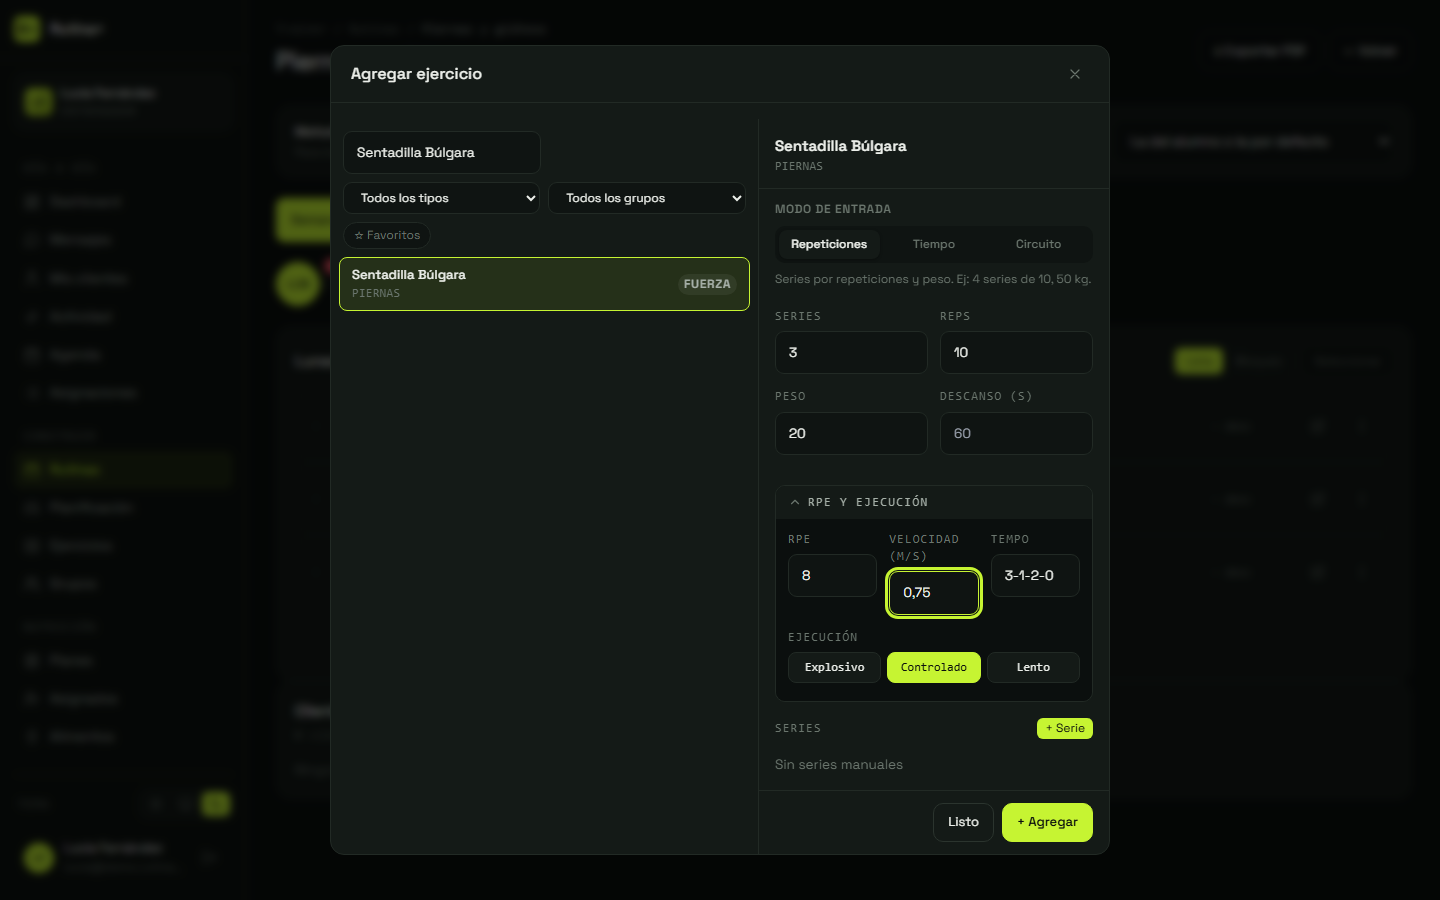This screenshot has width=1440, height=900.
Task: Click the + Agregar button
Action: click(1047, 822)
